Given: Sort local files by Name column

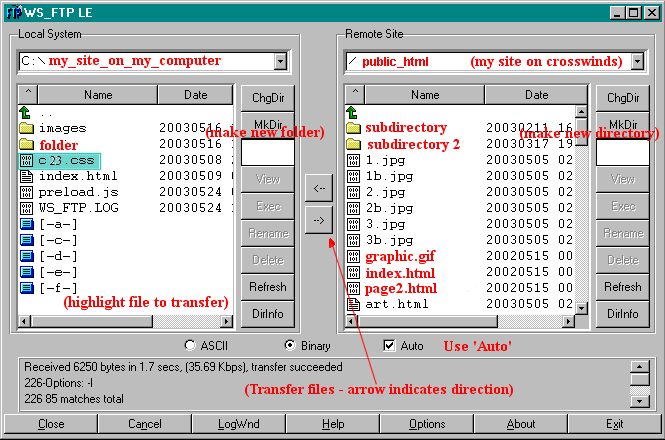Looking at the screenshot, I should (98, 94).
